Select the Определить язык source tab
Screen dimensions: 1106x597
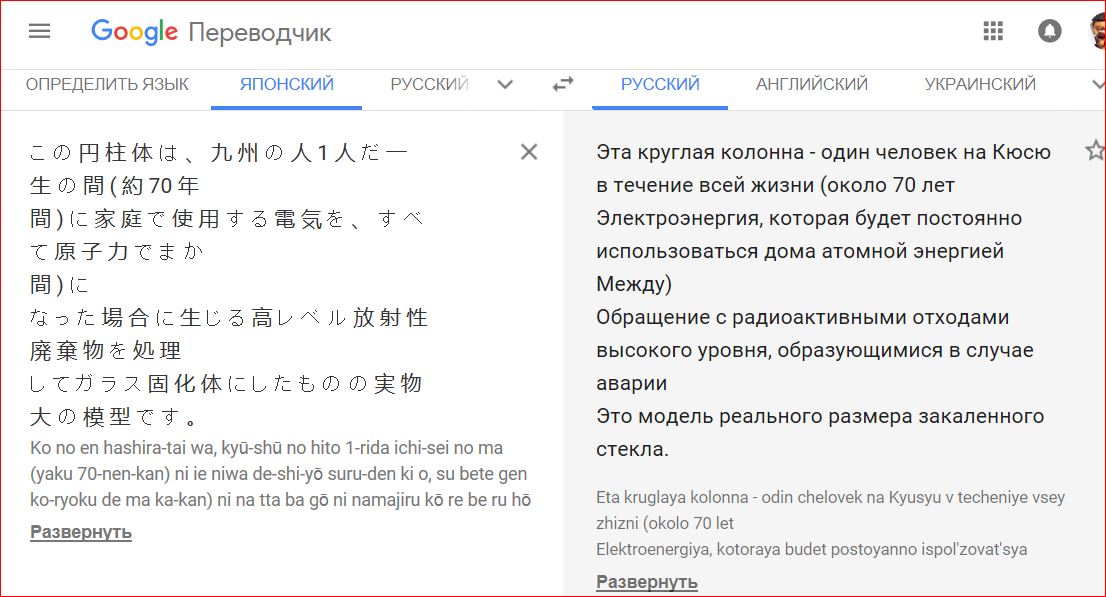[x=107, y=85]
